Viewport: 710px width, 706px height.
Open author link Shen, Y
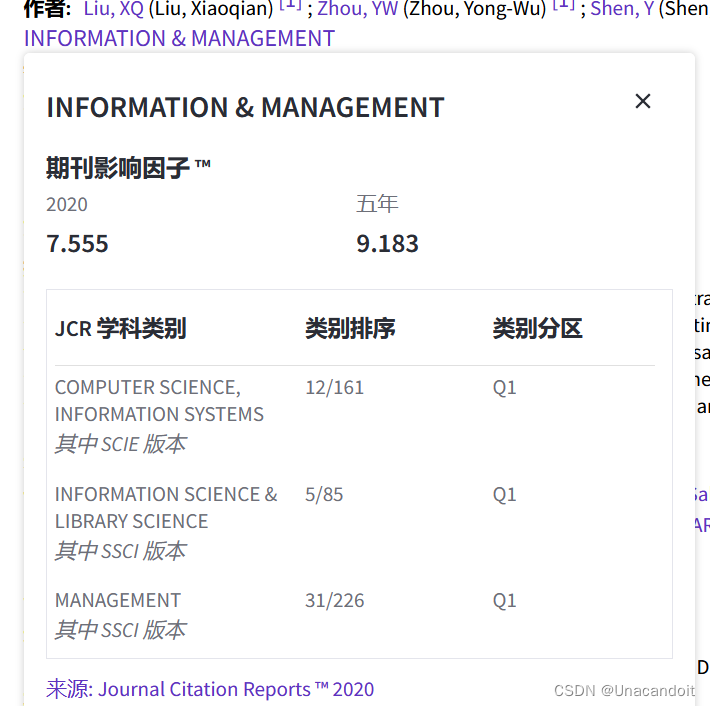(622, 8)
